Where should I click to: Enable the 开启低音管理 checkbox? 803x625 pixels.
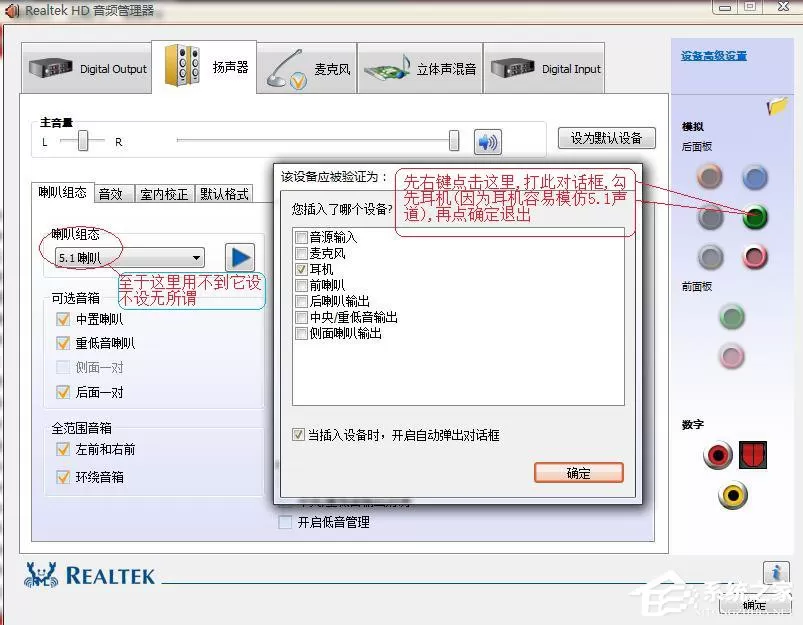pyautogui.click(x=285, y=522)
